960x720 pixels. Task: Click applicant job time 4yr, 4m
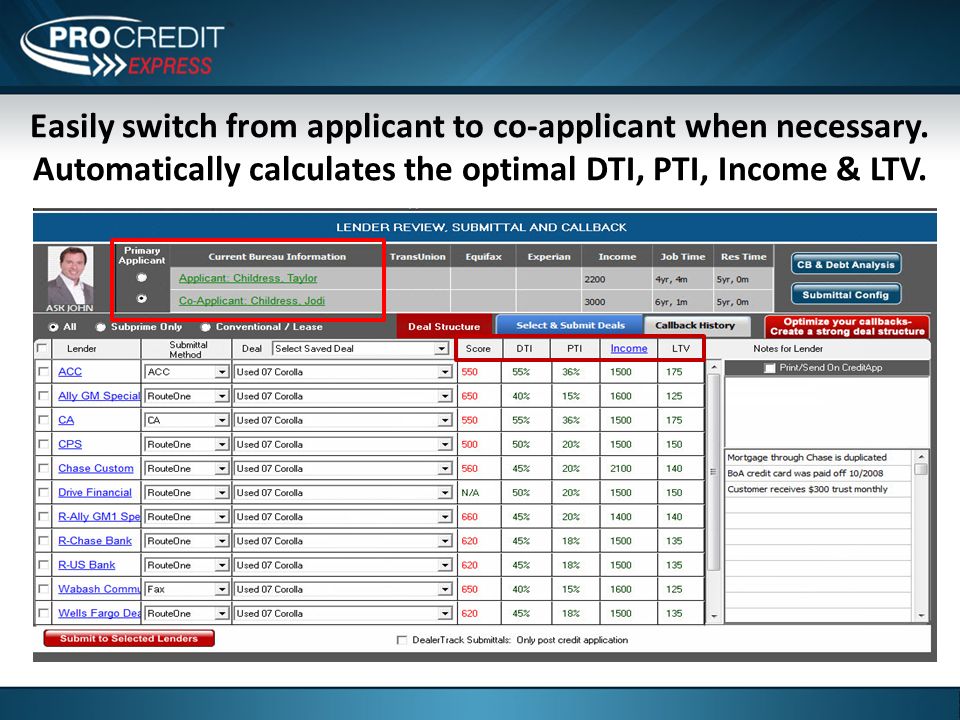(672, 279)
